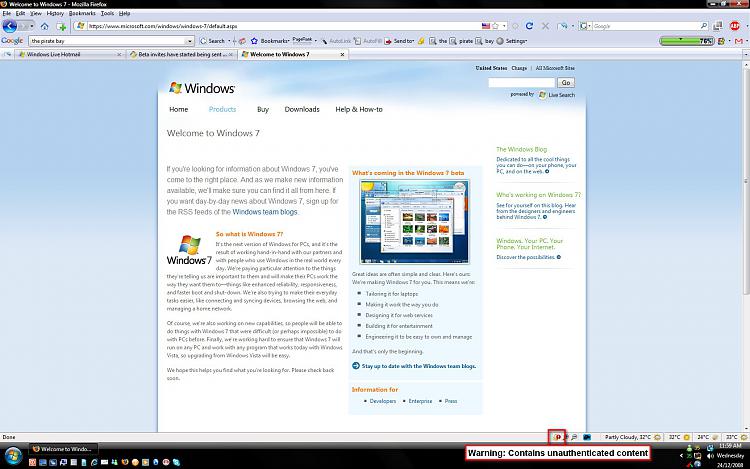Expand the Search button dropdown arrow

229,41
